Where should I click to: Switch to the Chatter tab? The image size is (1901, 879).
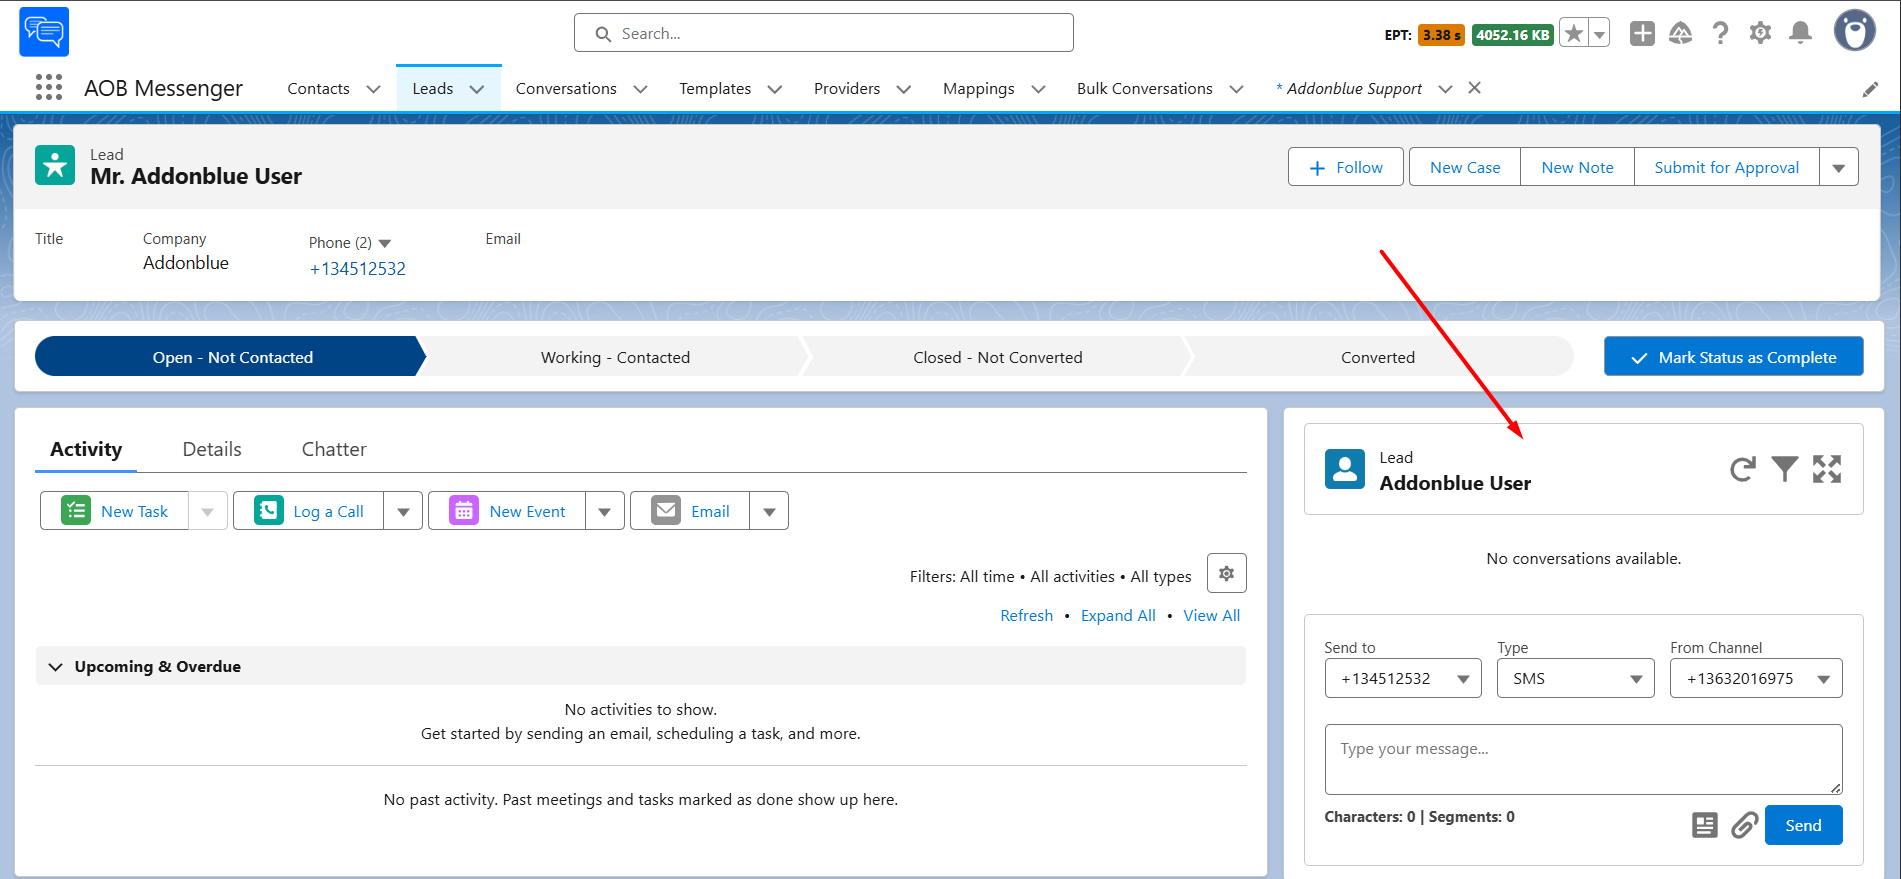[334, 449]
